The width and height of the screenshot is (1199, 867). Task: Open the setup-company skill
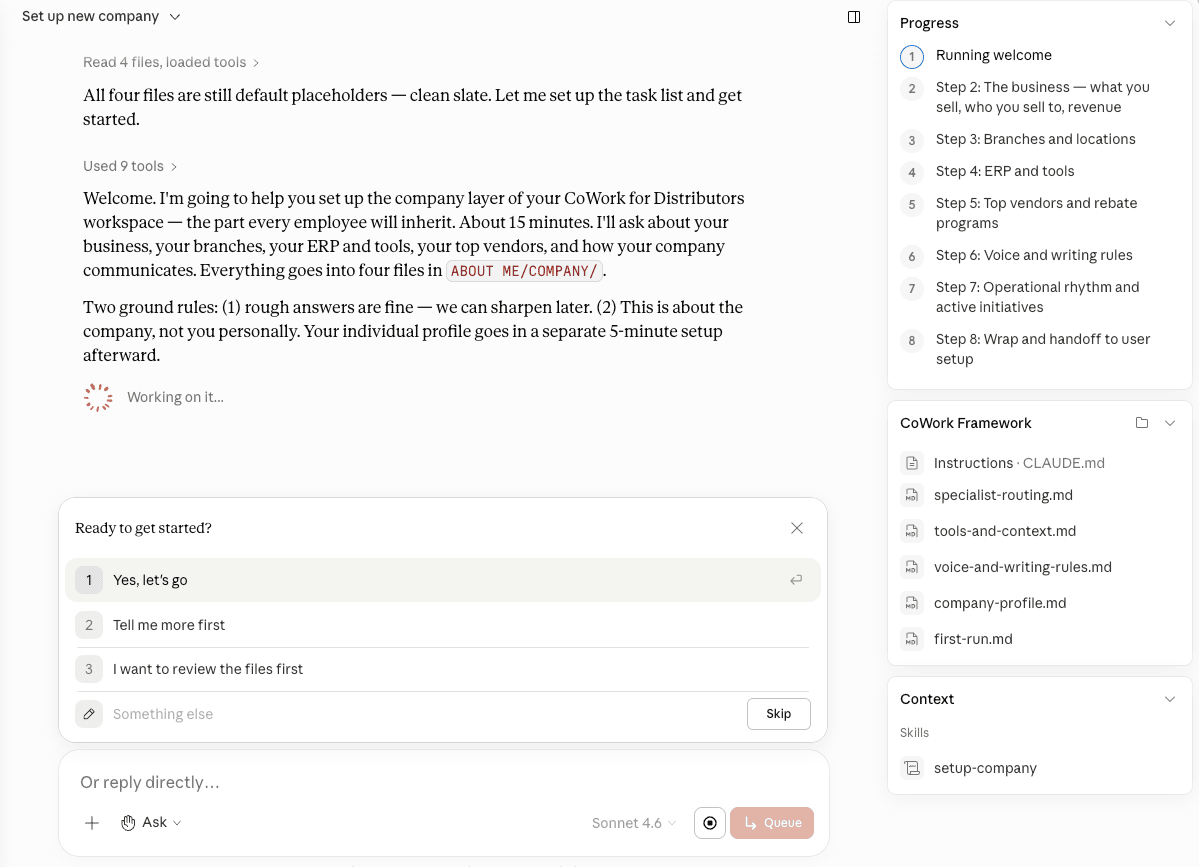click(x=985, y=768)
